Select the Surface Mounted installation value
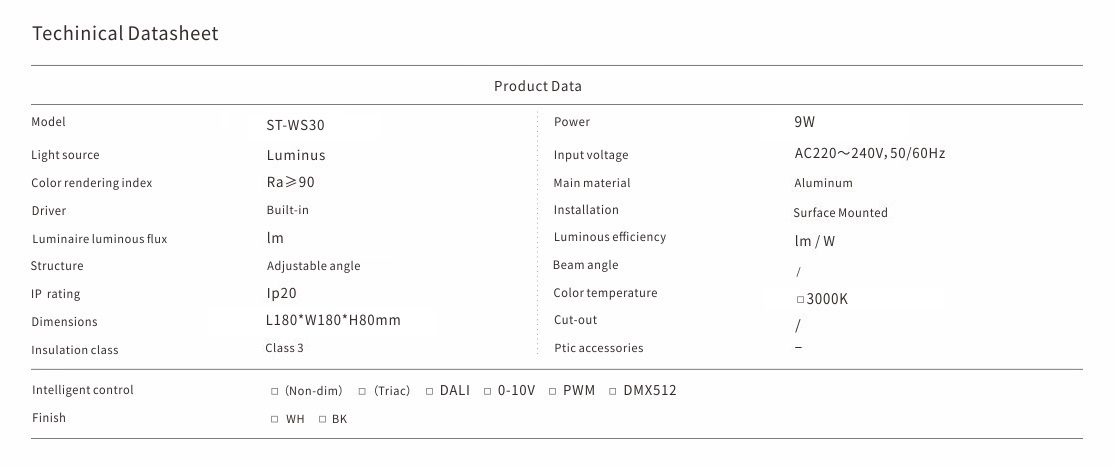The image size is (1114, 466). pyautogui.click(x=840, y=213)
